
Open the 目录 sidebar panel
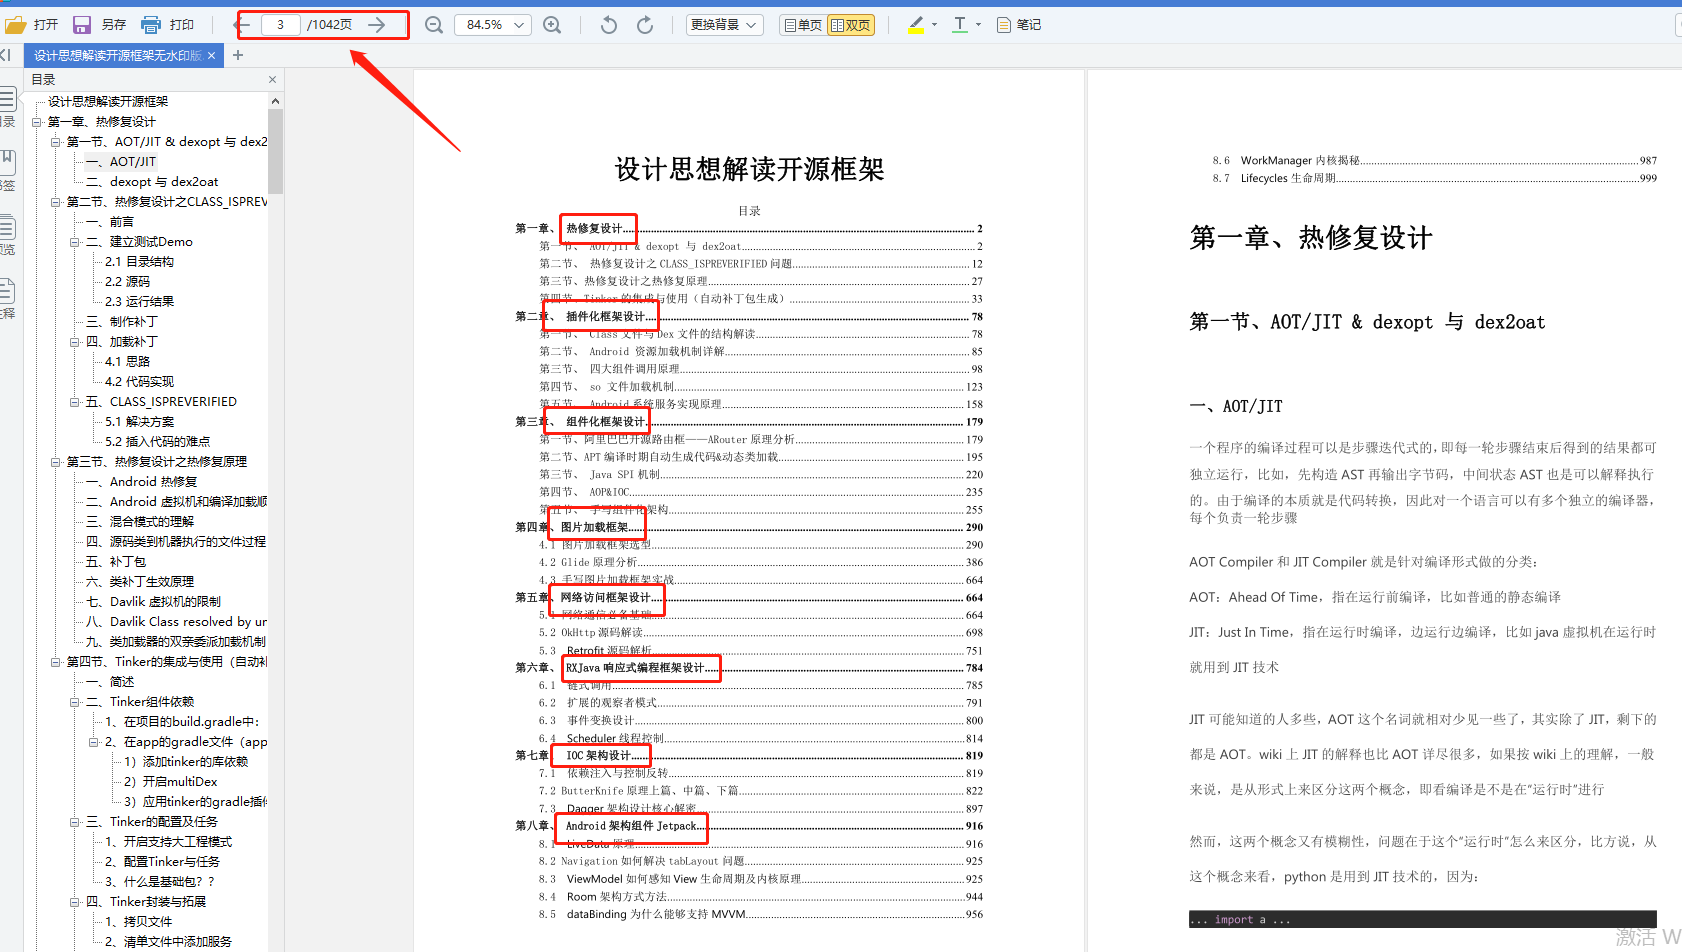coord(8,100)
